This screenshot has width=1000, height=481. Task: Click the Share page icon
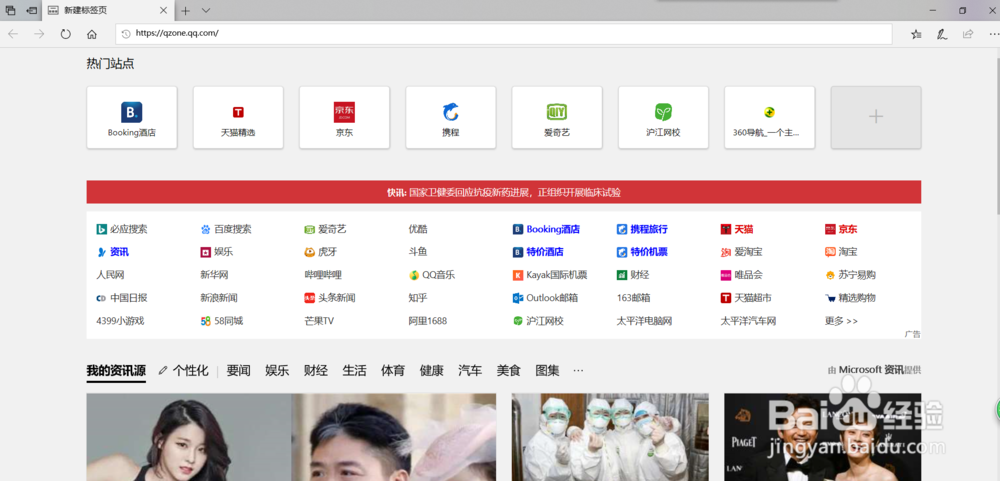coord(968,34)
